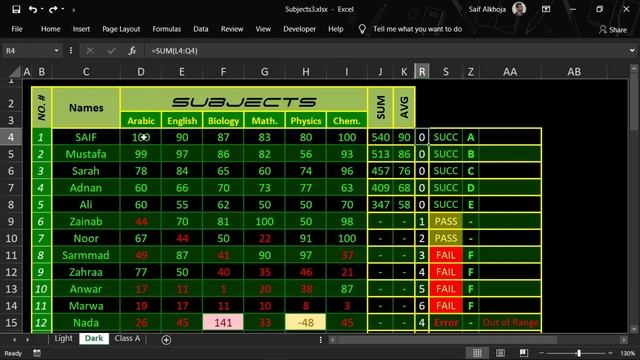Click the next sheet navigation arrow
Viewport: 640px width, 360px height.
(x=27, y=339)
